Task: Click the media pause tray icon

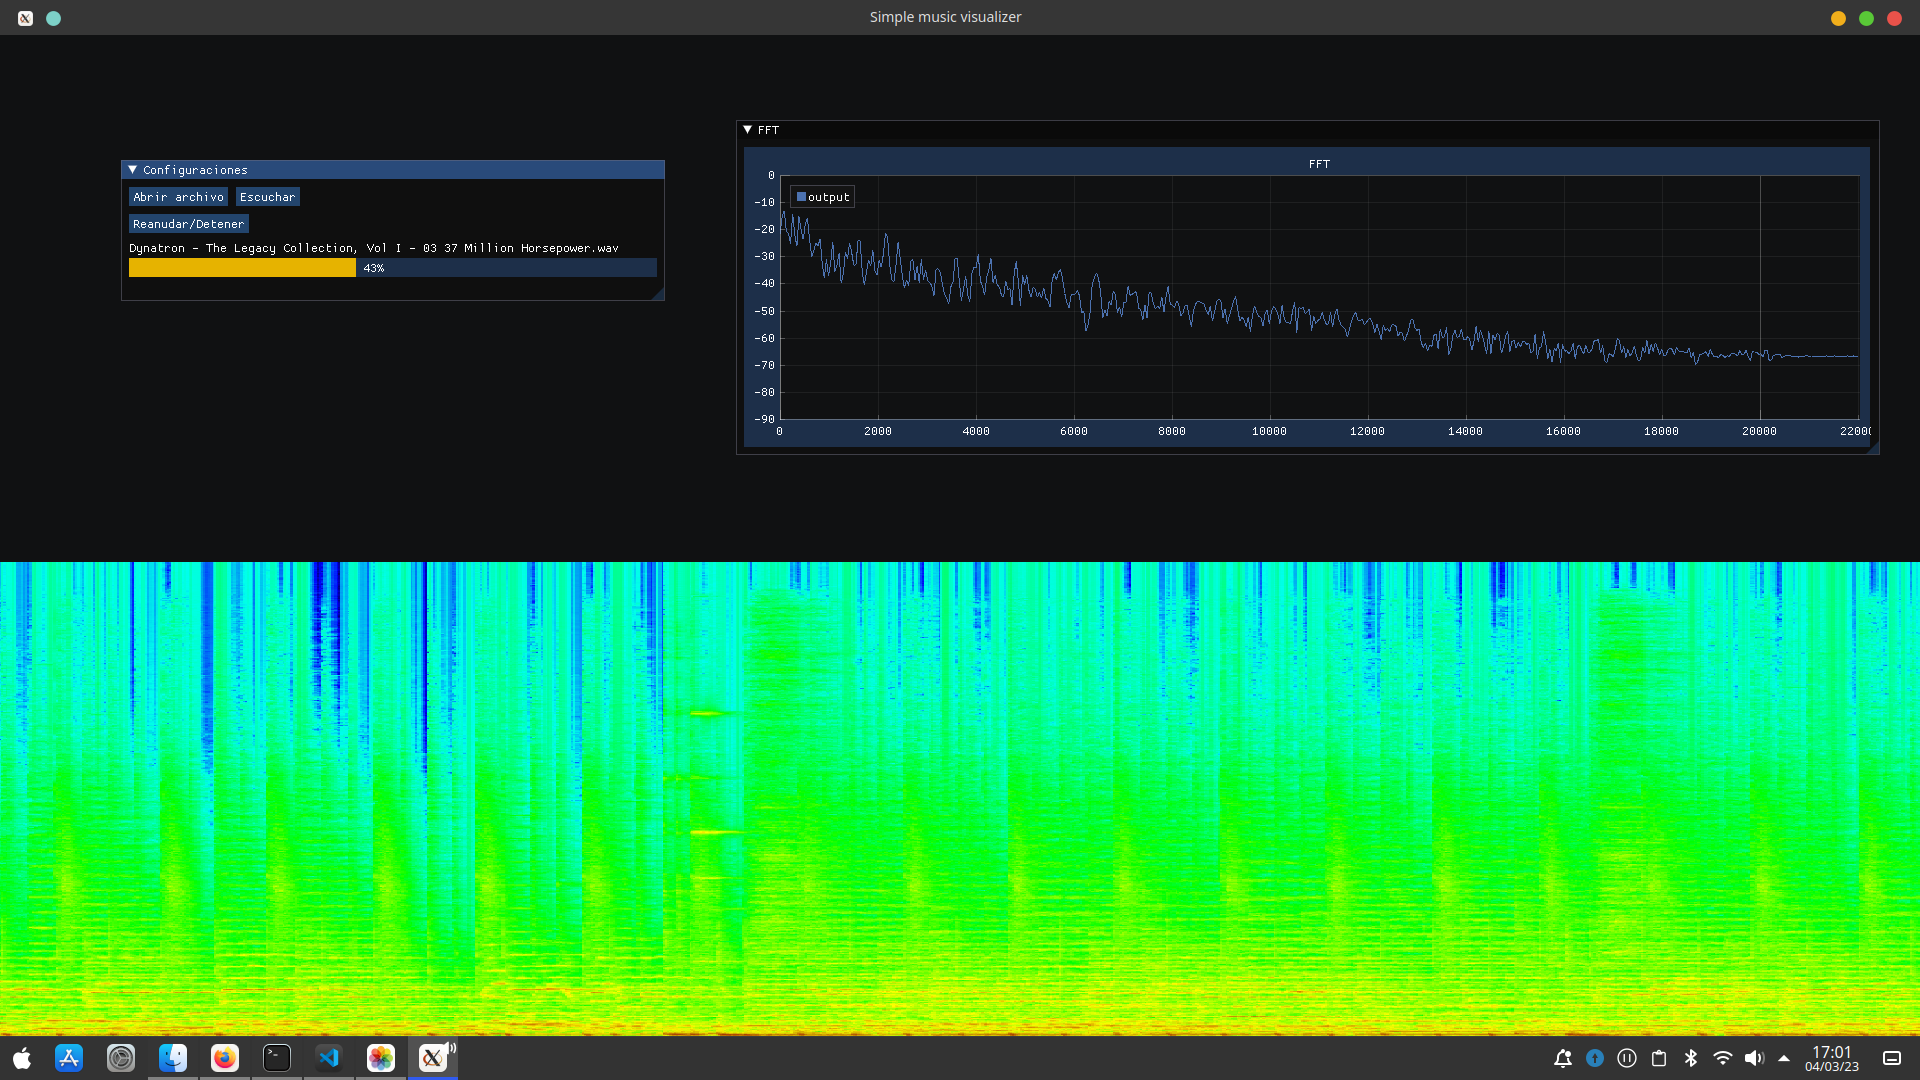Action: [x=1627, y=1058]
